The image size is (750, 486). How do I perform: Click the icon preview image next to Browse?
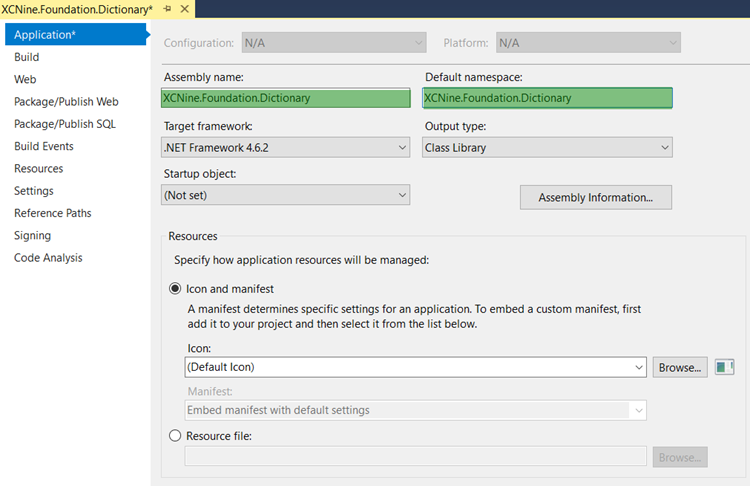pos(724,367)
